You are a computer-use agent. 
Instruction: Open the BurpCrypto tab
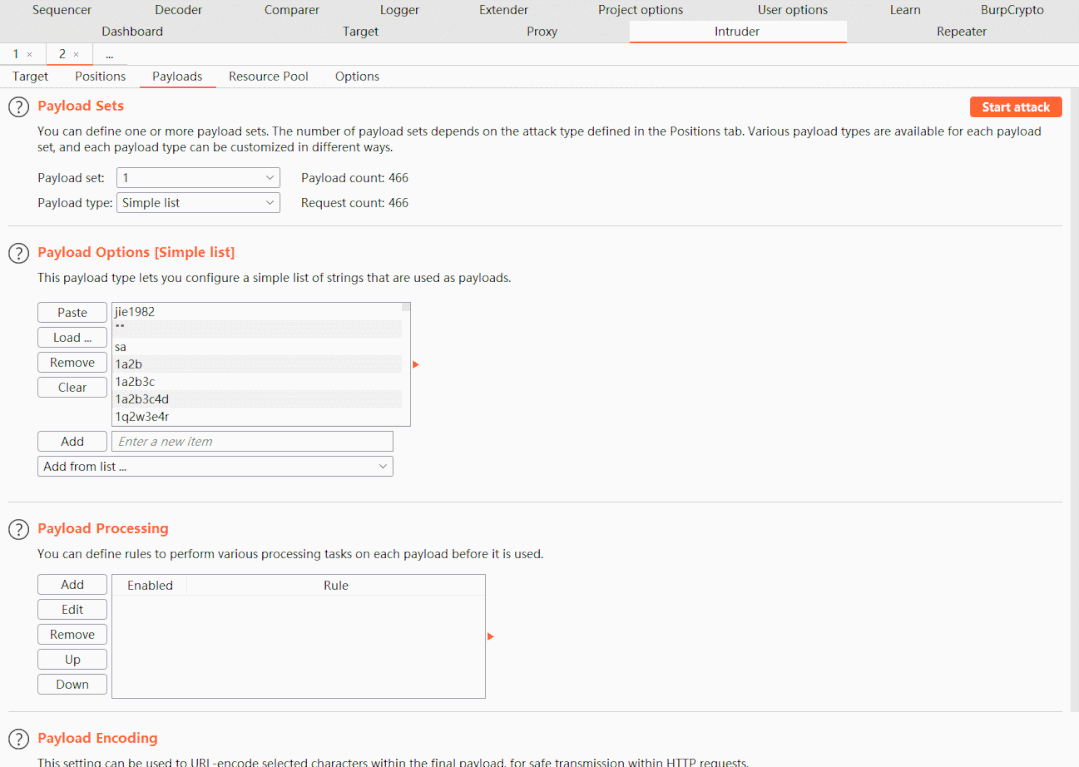pos(1012,10)
